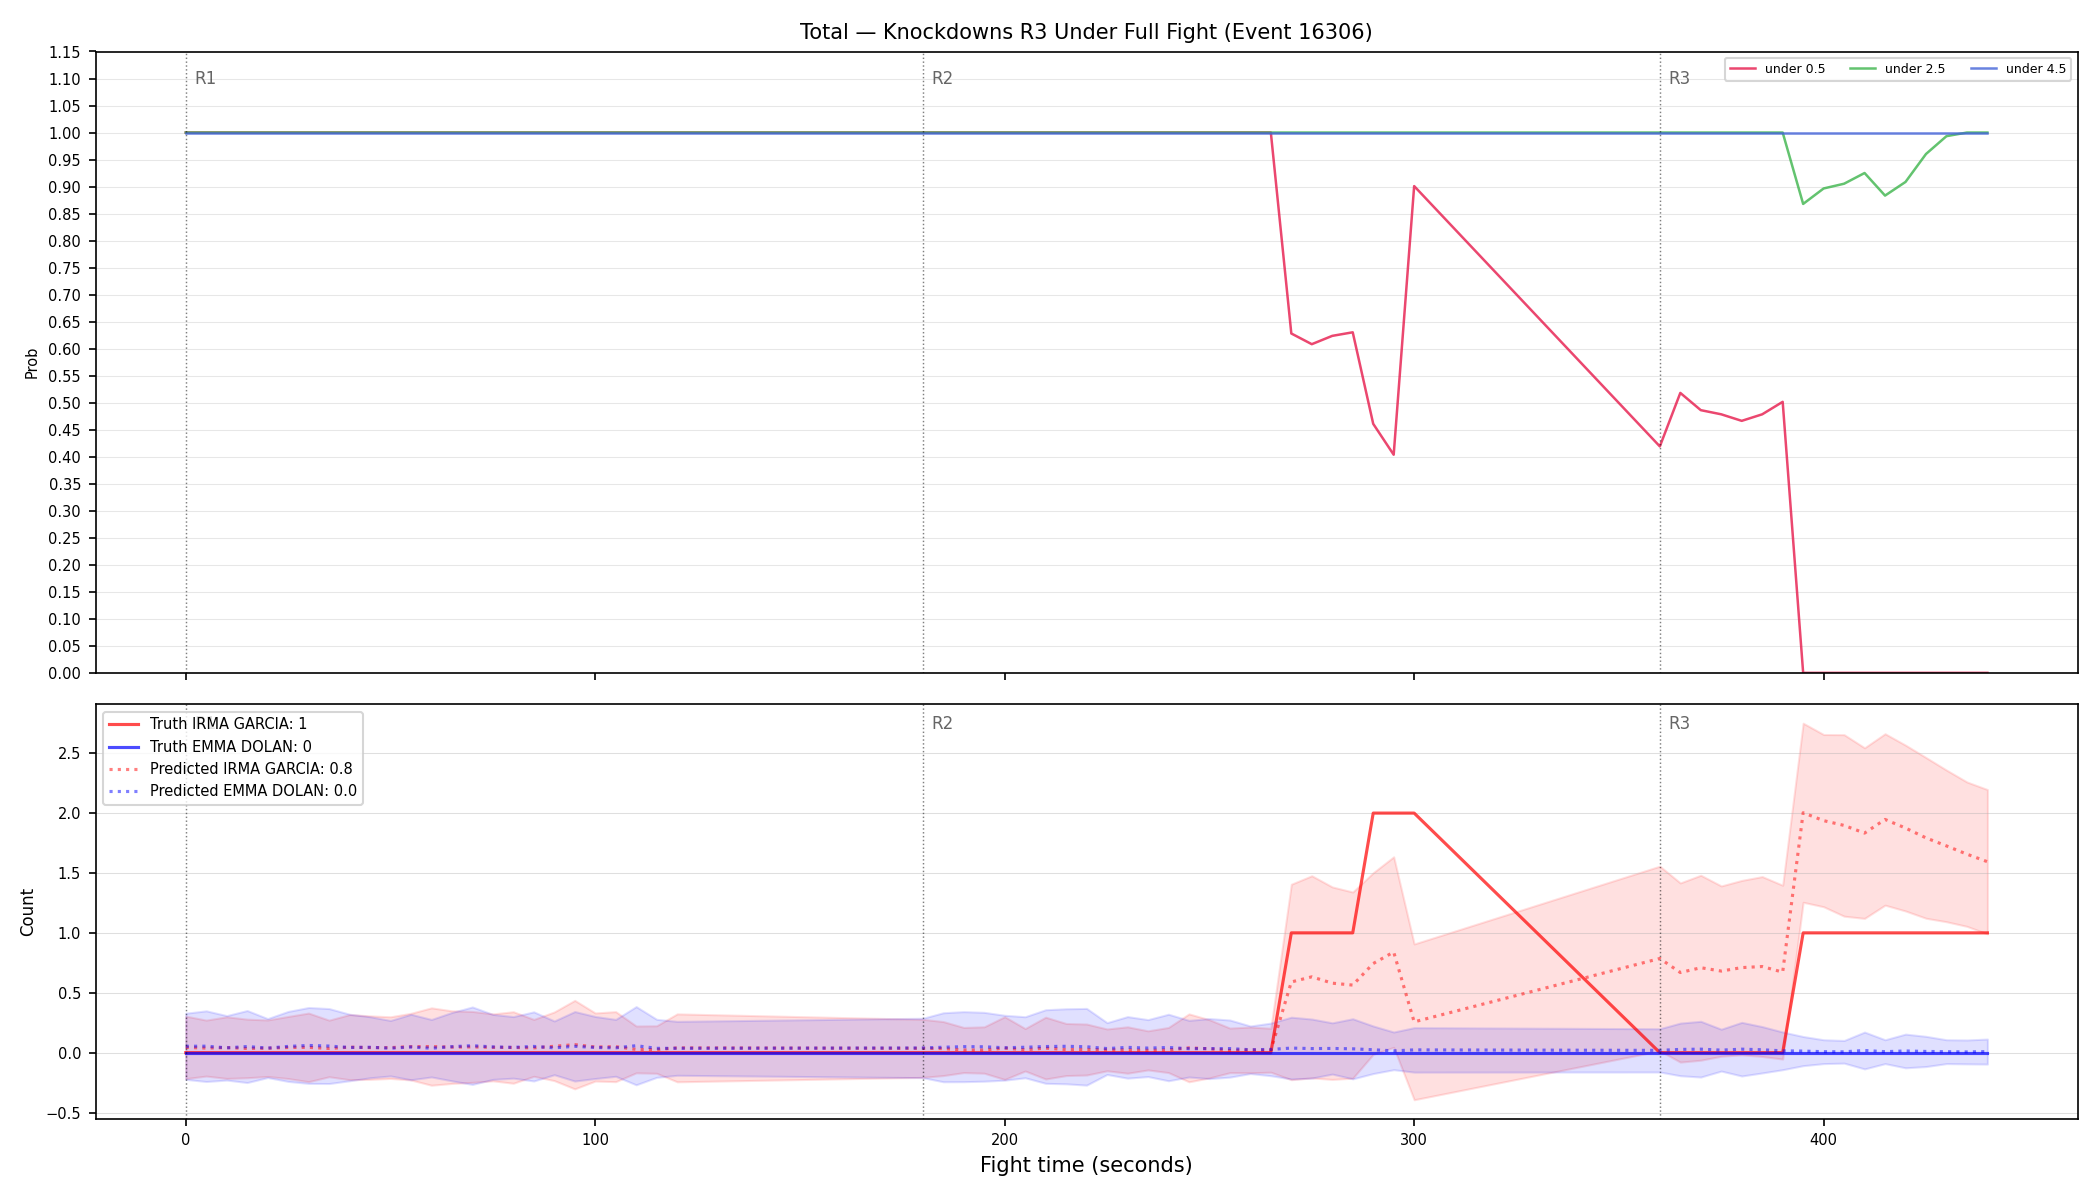
Task: Select the 'under 2.5' legend entry
Action: coord(1898,69)
